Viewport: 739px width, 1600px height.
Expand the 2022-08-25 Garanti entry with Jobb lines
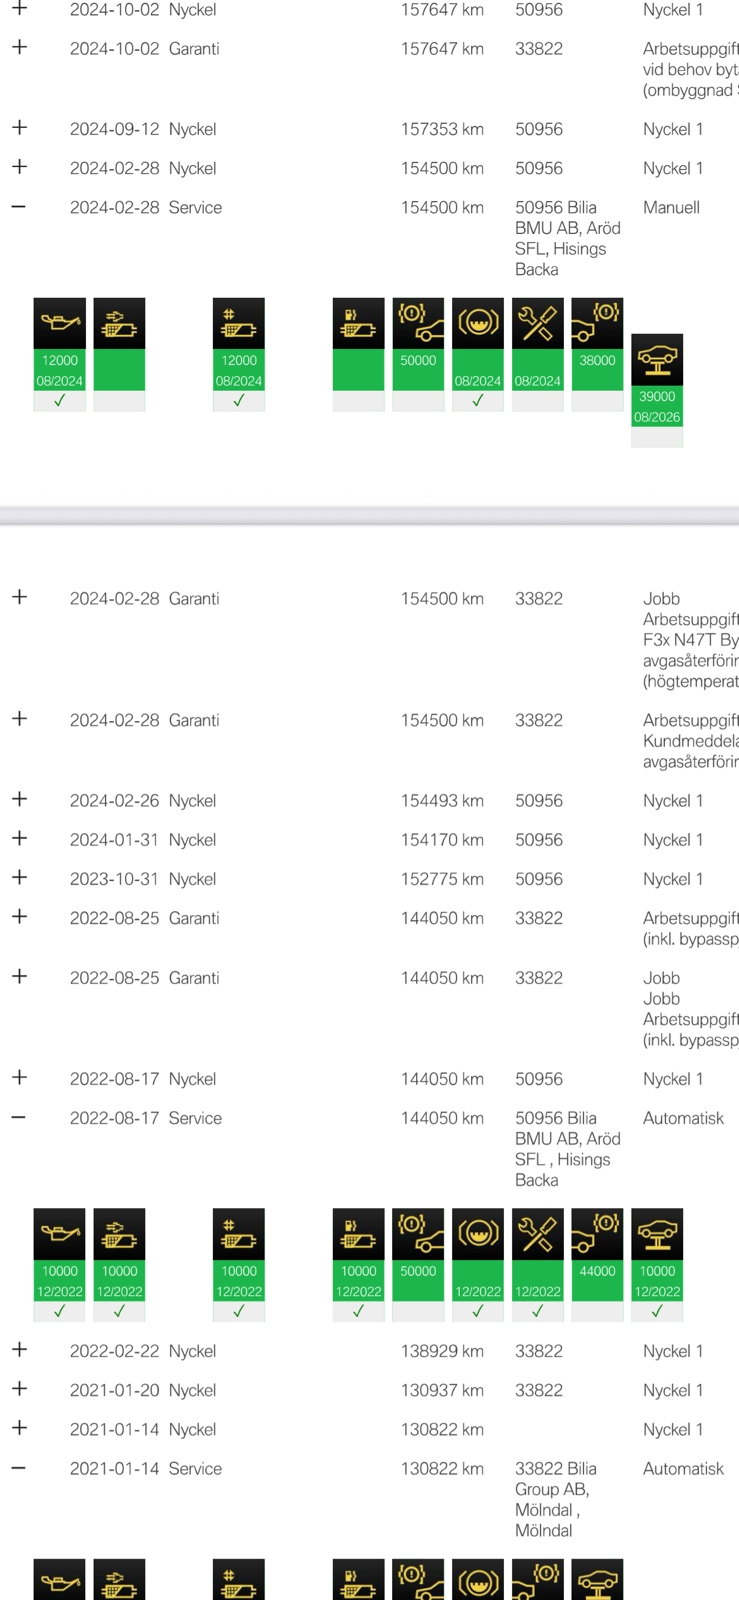pos(19,977)
